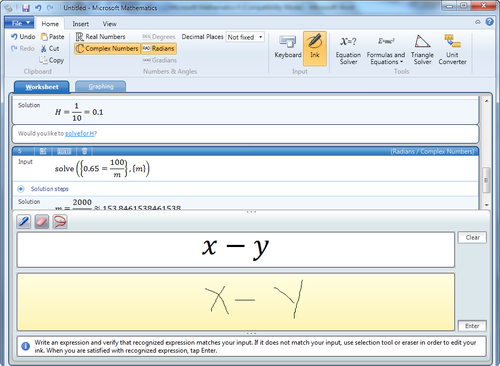Image resolution: width=500 pixels, height=366 pixels.
Task: Enable Real Numbers mode
Action: [101, 37]
